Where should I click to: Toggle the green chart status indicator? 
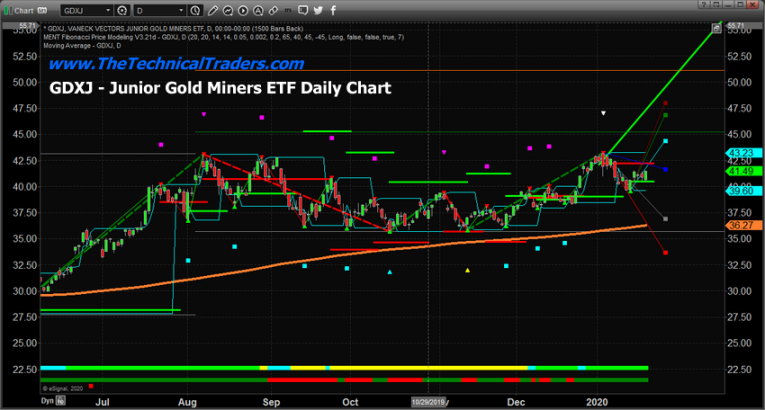[x=7, y=10]
